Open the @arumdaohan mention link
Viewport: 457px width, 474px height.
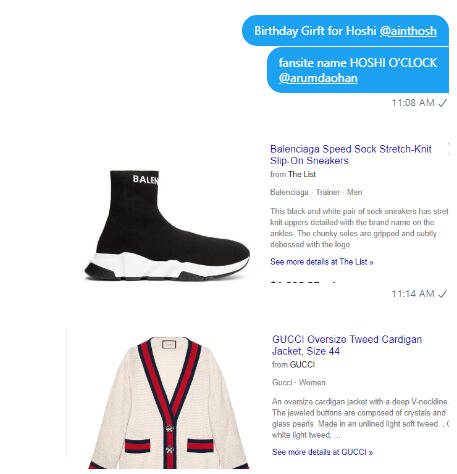(x=318, y=78)
